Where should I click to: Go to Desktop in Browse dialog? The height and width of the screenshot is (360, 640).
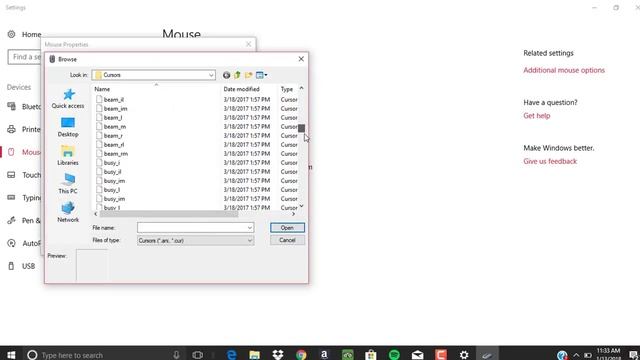[x=68, y=127]
